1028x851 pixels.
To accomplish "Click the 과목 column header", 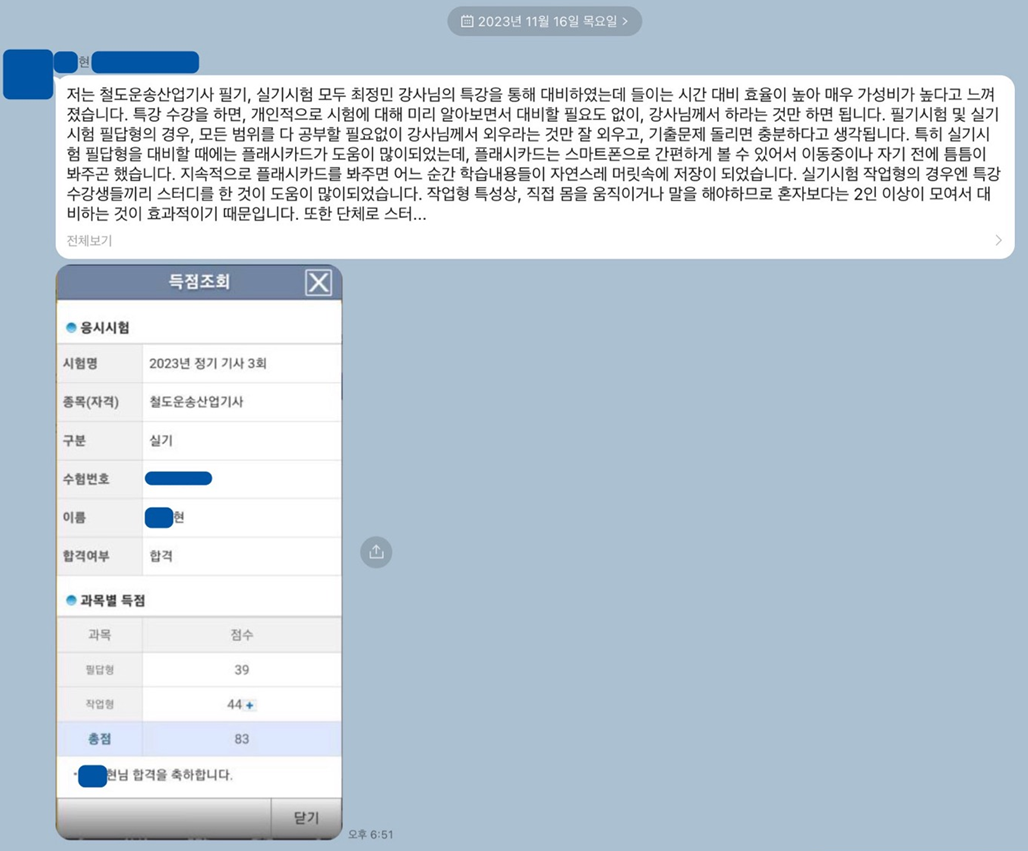I will point(100,635).
